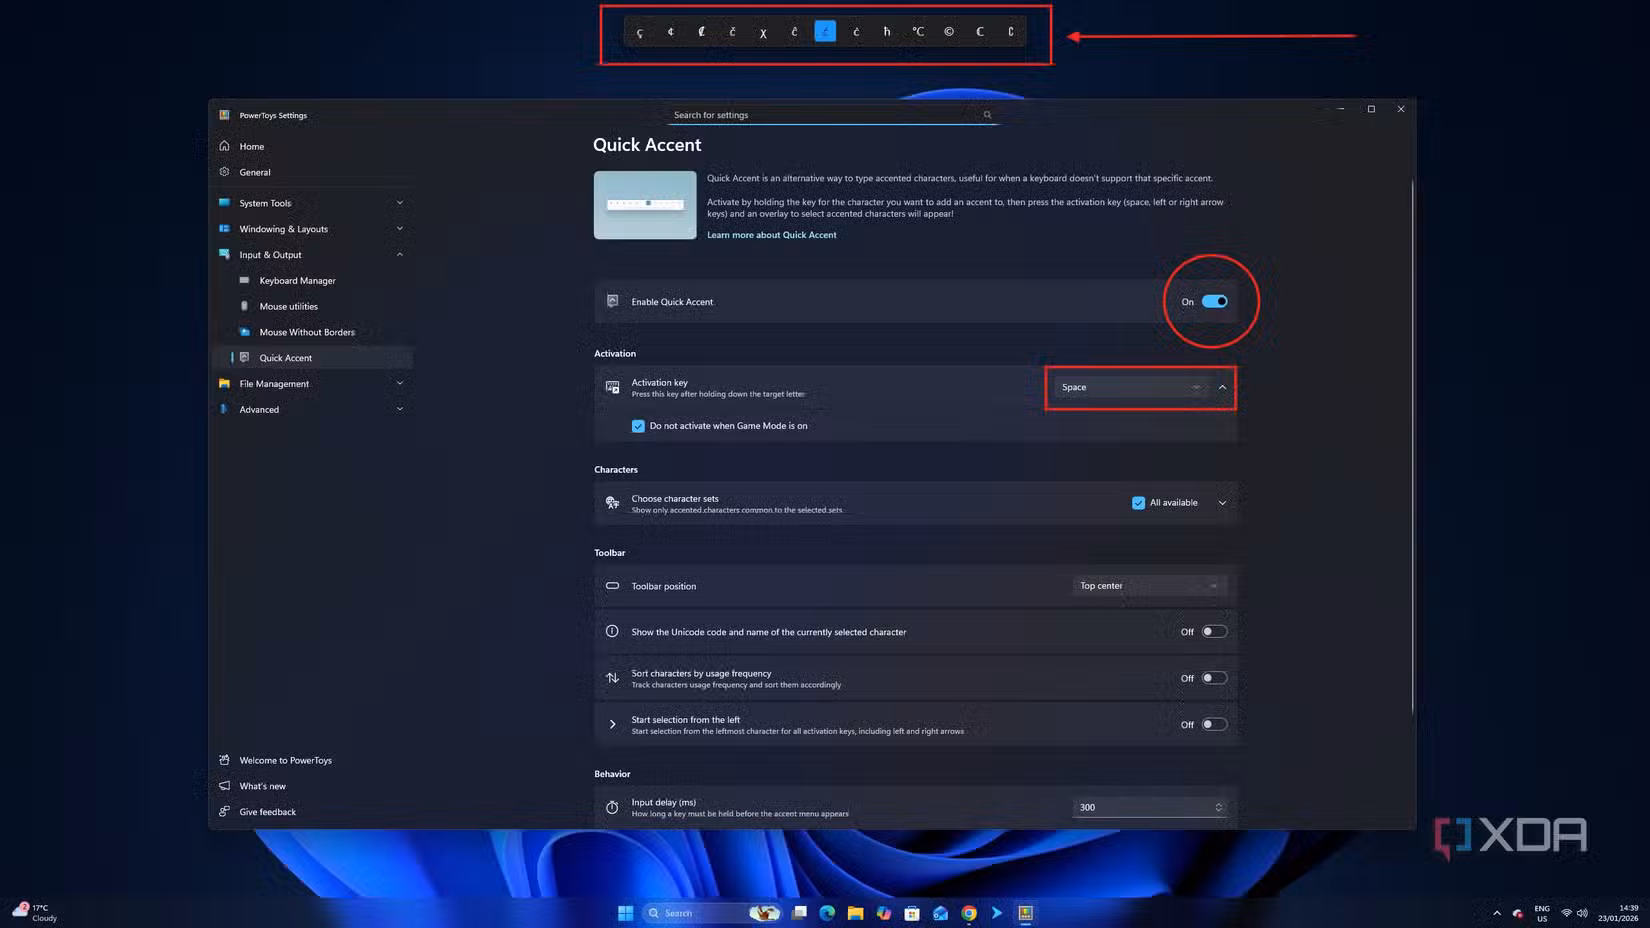Viewport: 1650px width, 928px height.
Task: Enable Sort characters by usage frequency
Action: point(1214,678)
